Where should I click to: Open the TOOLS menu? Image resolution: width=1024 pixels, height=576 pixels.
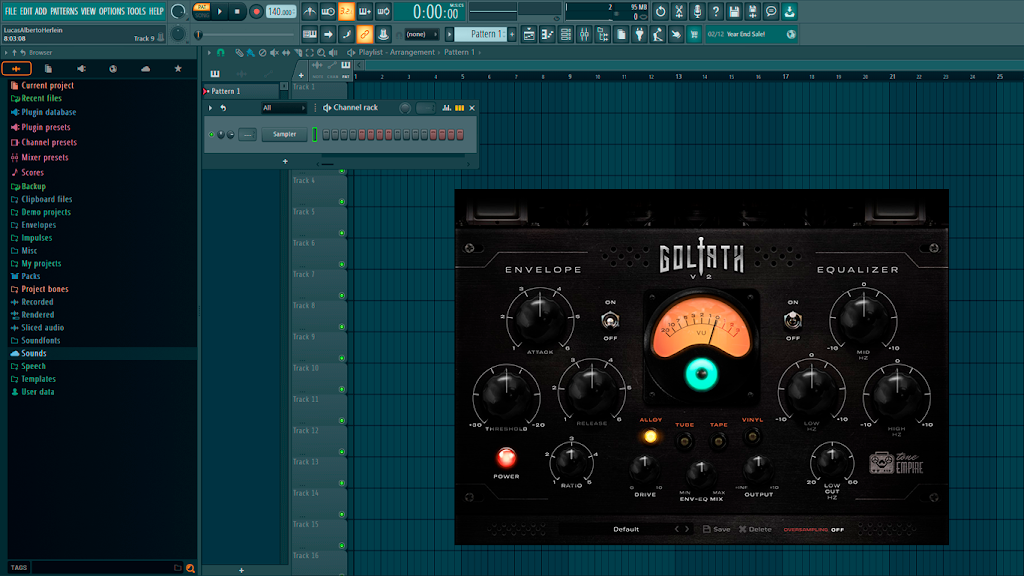pos(136,11)
